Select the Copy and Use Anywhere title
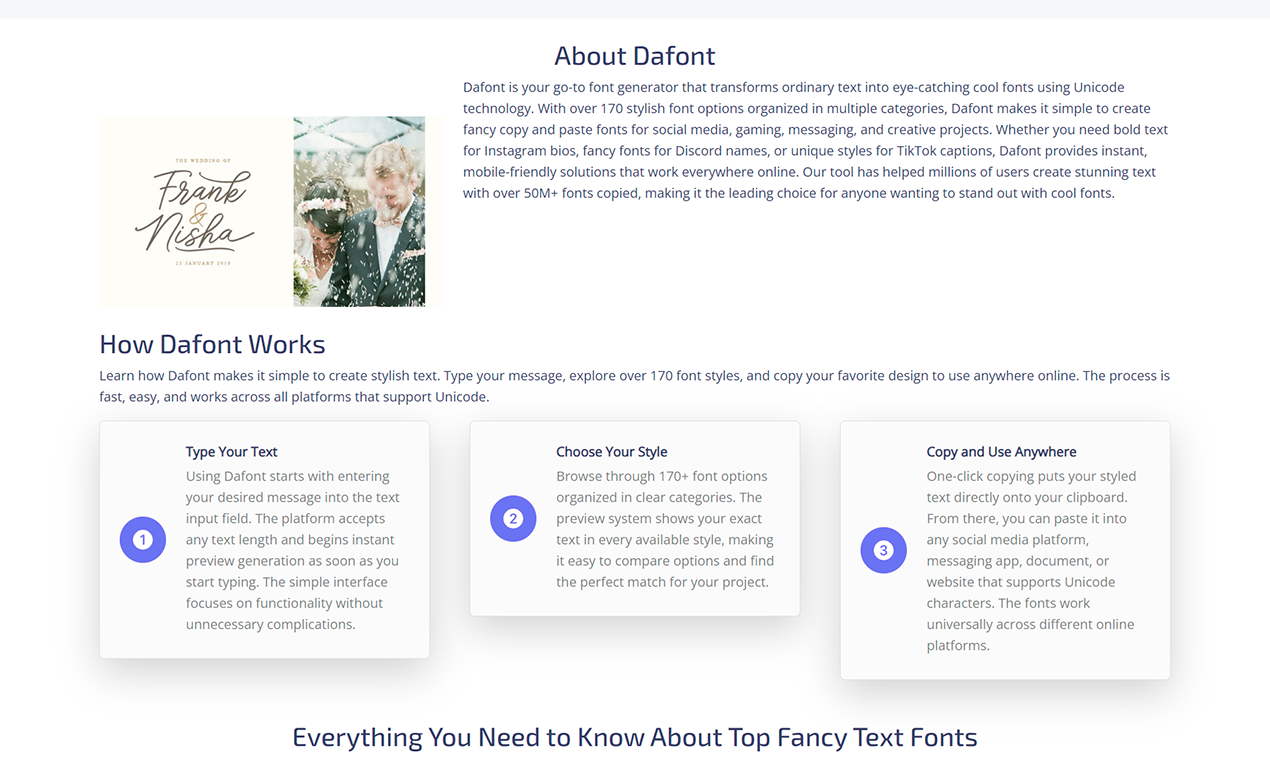This screenshot has width=1270, height=760. tap(1002, 452)
